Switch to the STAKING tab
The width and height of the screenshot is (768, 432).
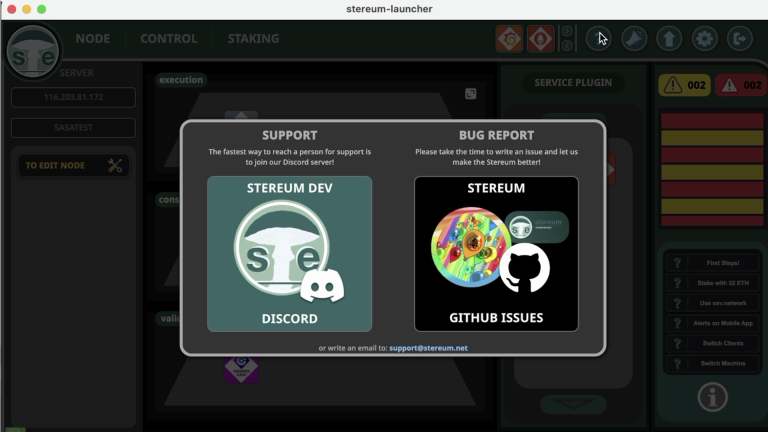point(253,39)
